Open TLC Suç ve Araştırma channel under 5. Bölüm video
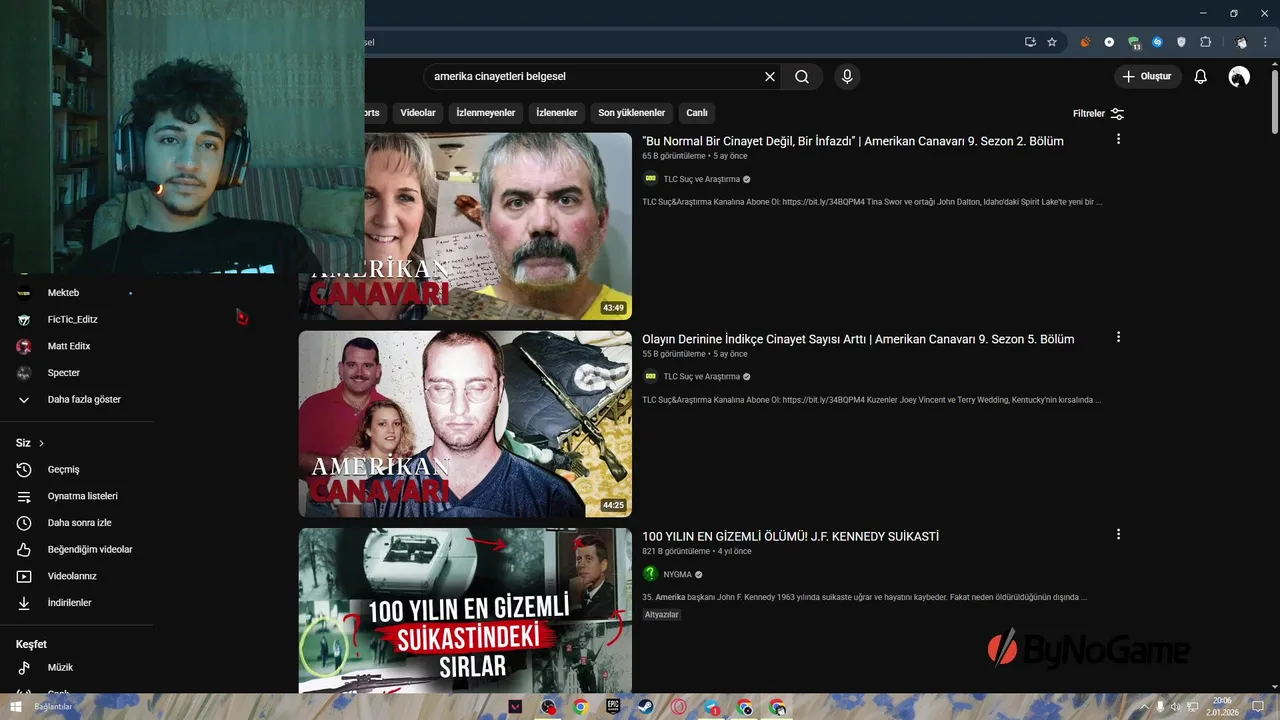The image size is (1280, 720). tap(701, 377)
